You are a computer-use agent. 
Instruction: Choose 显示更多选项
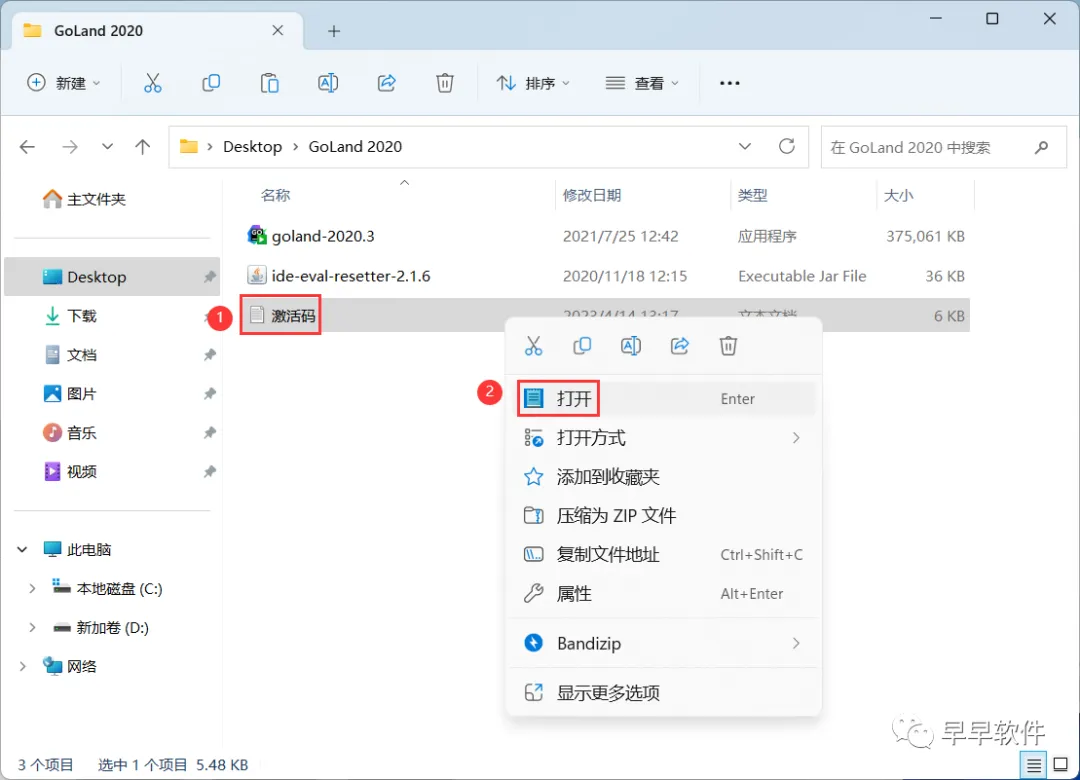665,692
